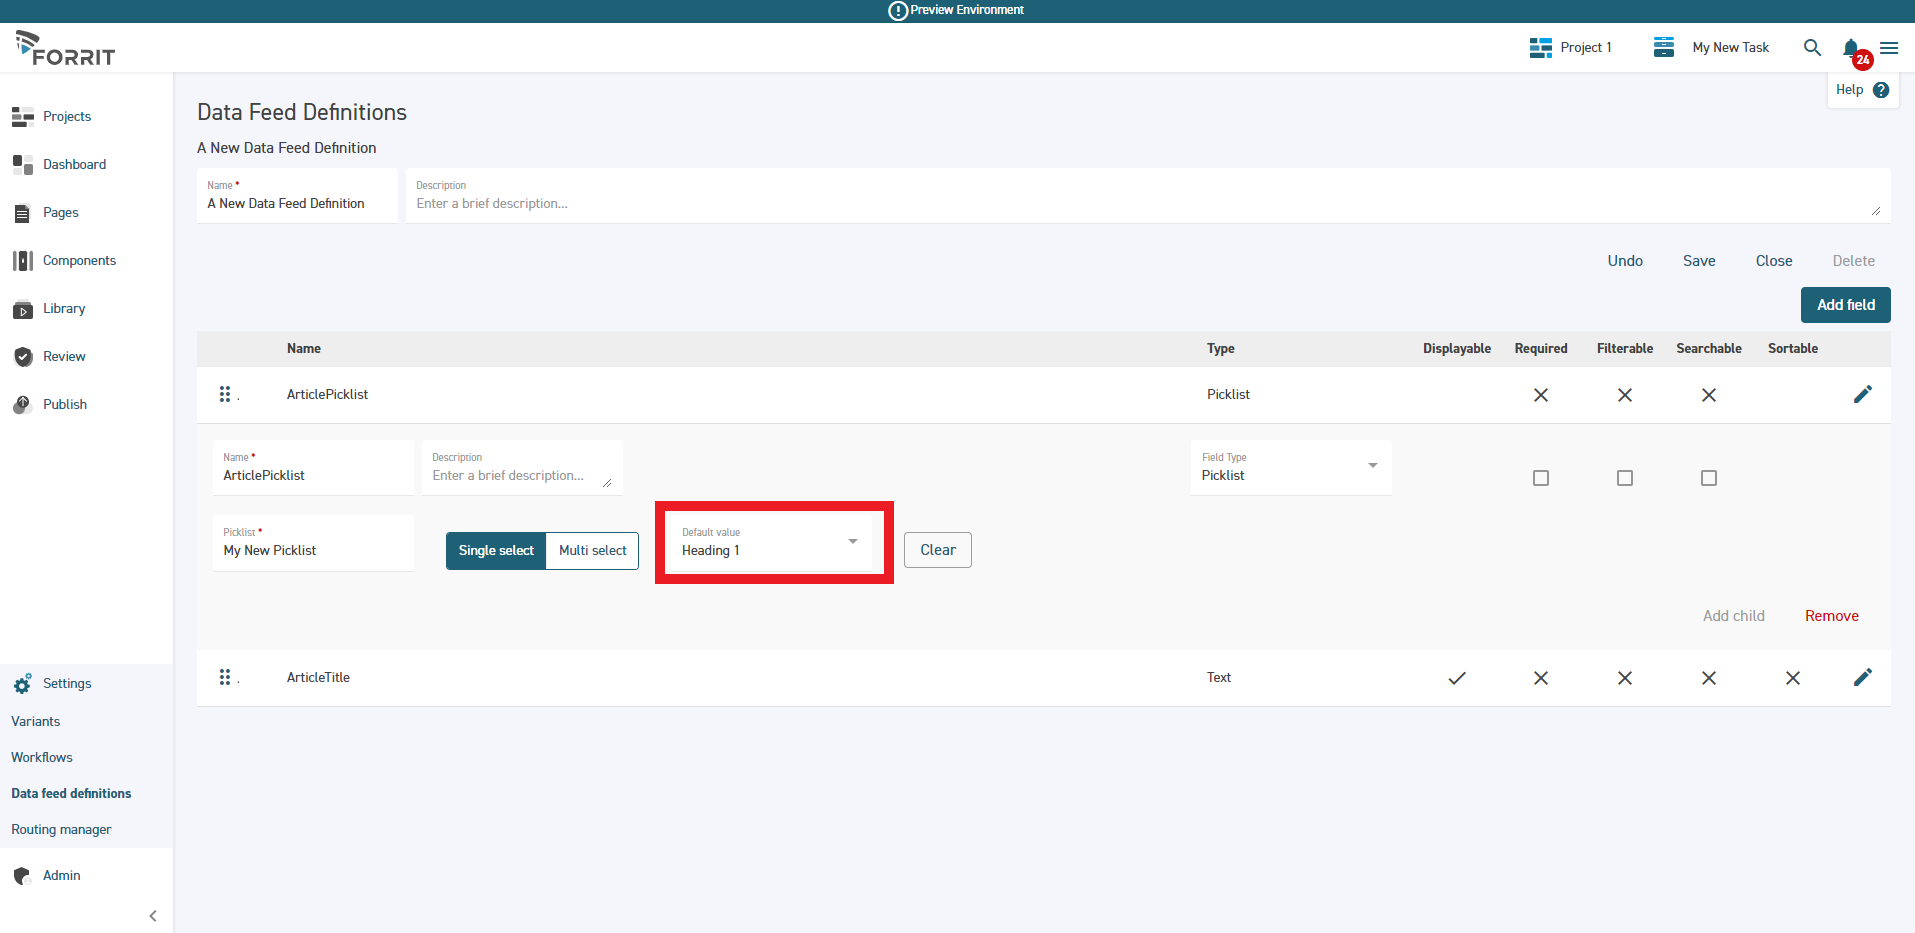Open the notifications bell icon
The width and height of the screenshot is (1915, 933).
[x=1851, y=48]
